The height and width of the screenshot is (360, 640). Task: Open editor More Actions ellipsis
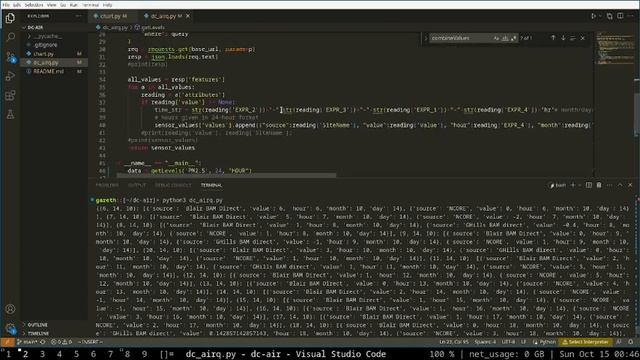tap(631, 16)
